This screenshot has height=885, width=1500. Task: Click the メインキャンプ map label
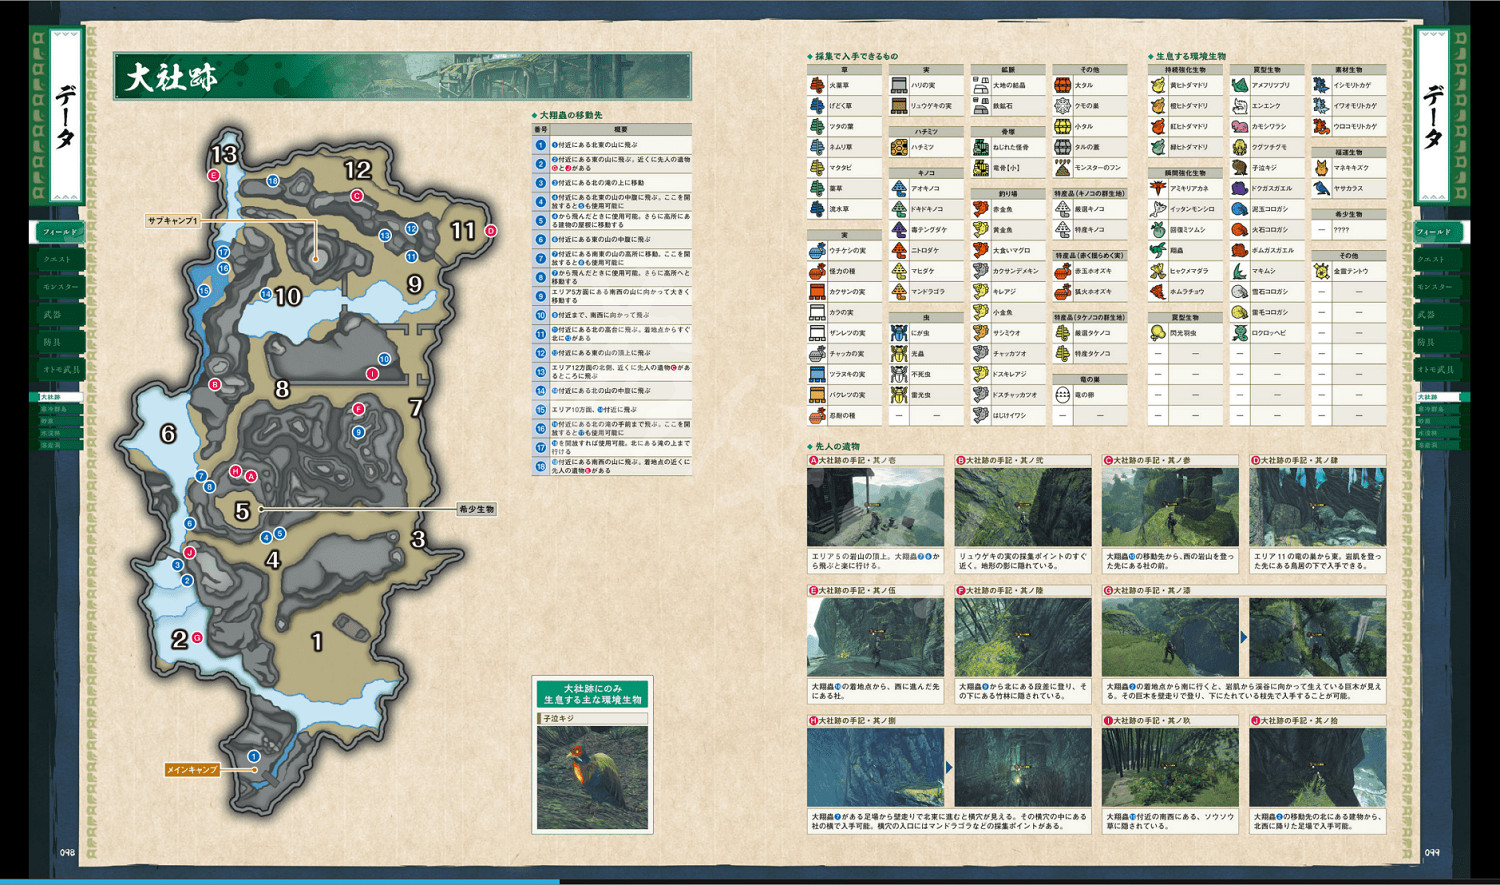click(x=192, y=770)
